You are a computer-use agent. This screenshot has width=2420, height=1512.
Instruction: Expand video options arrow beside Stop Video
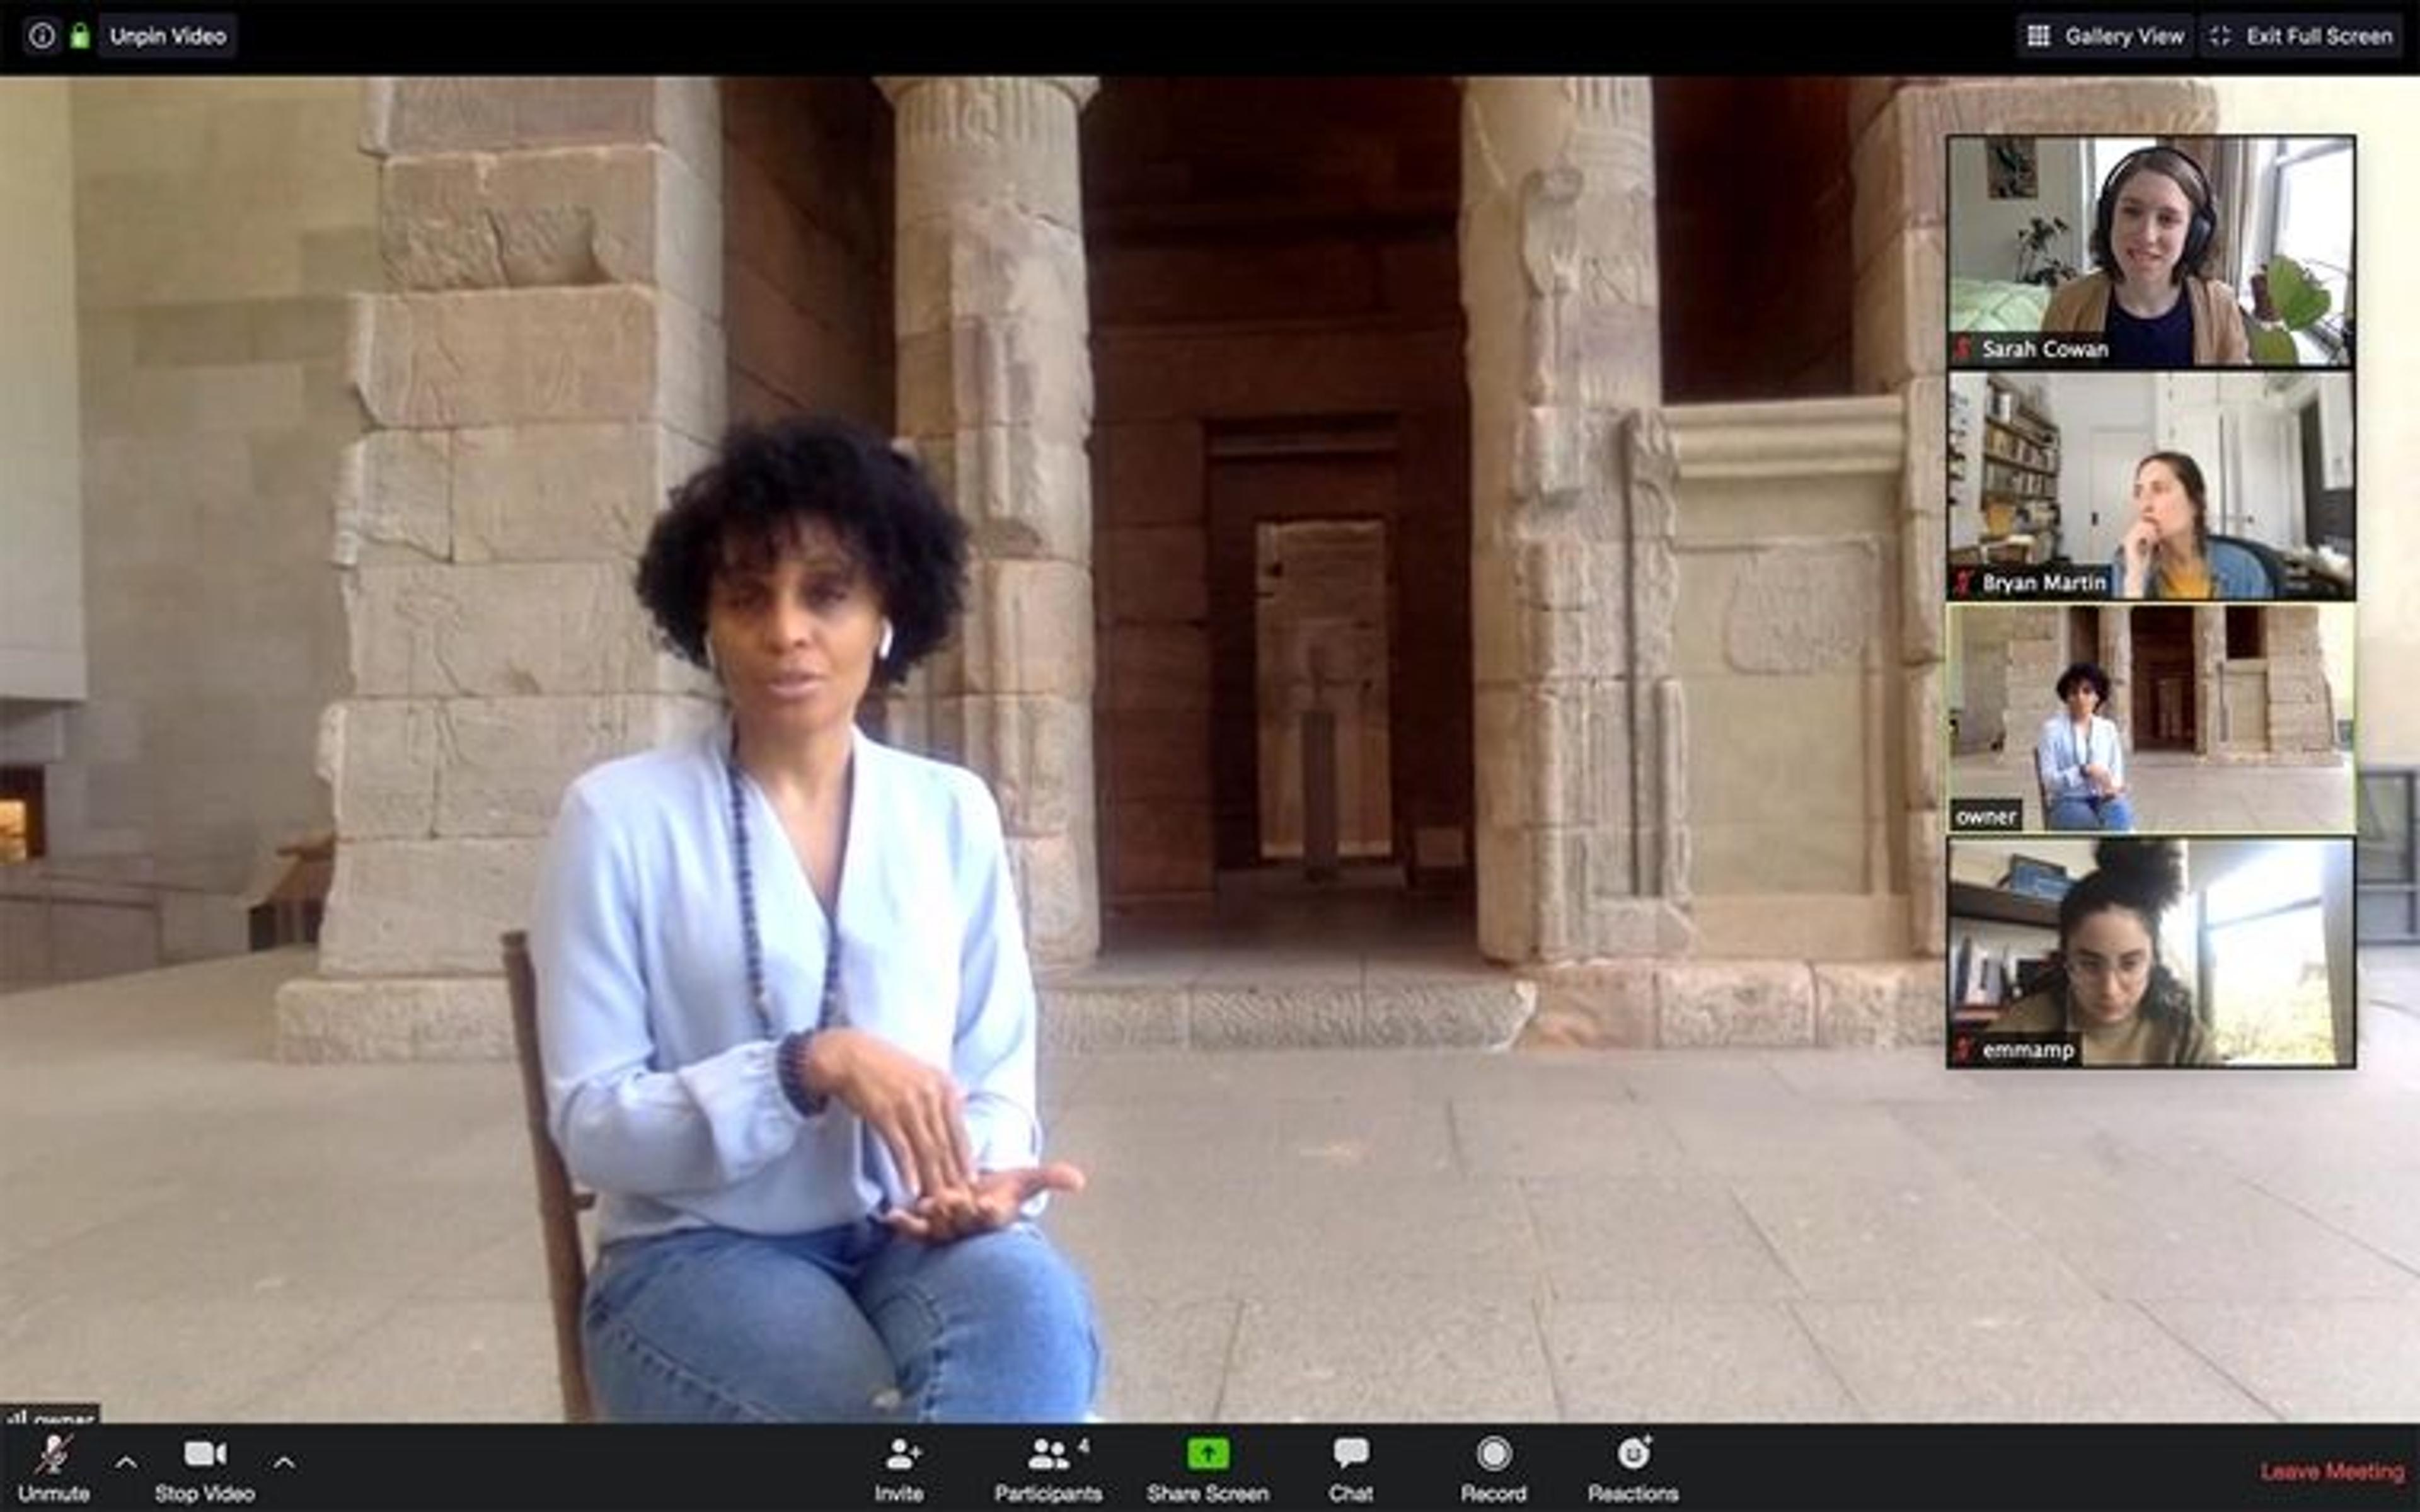pos(284,1463)
